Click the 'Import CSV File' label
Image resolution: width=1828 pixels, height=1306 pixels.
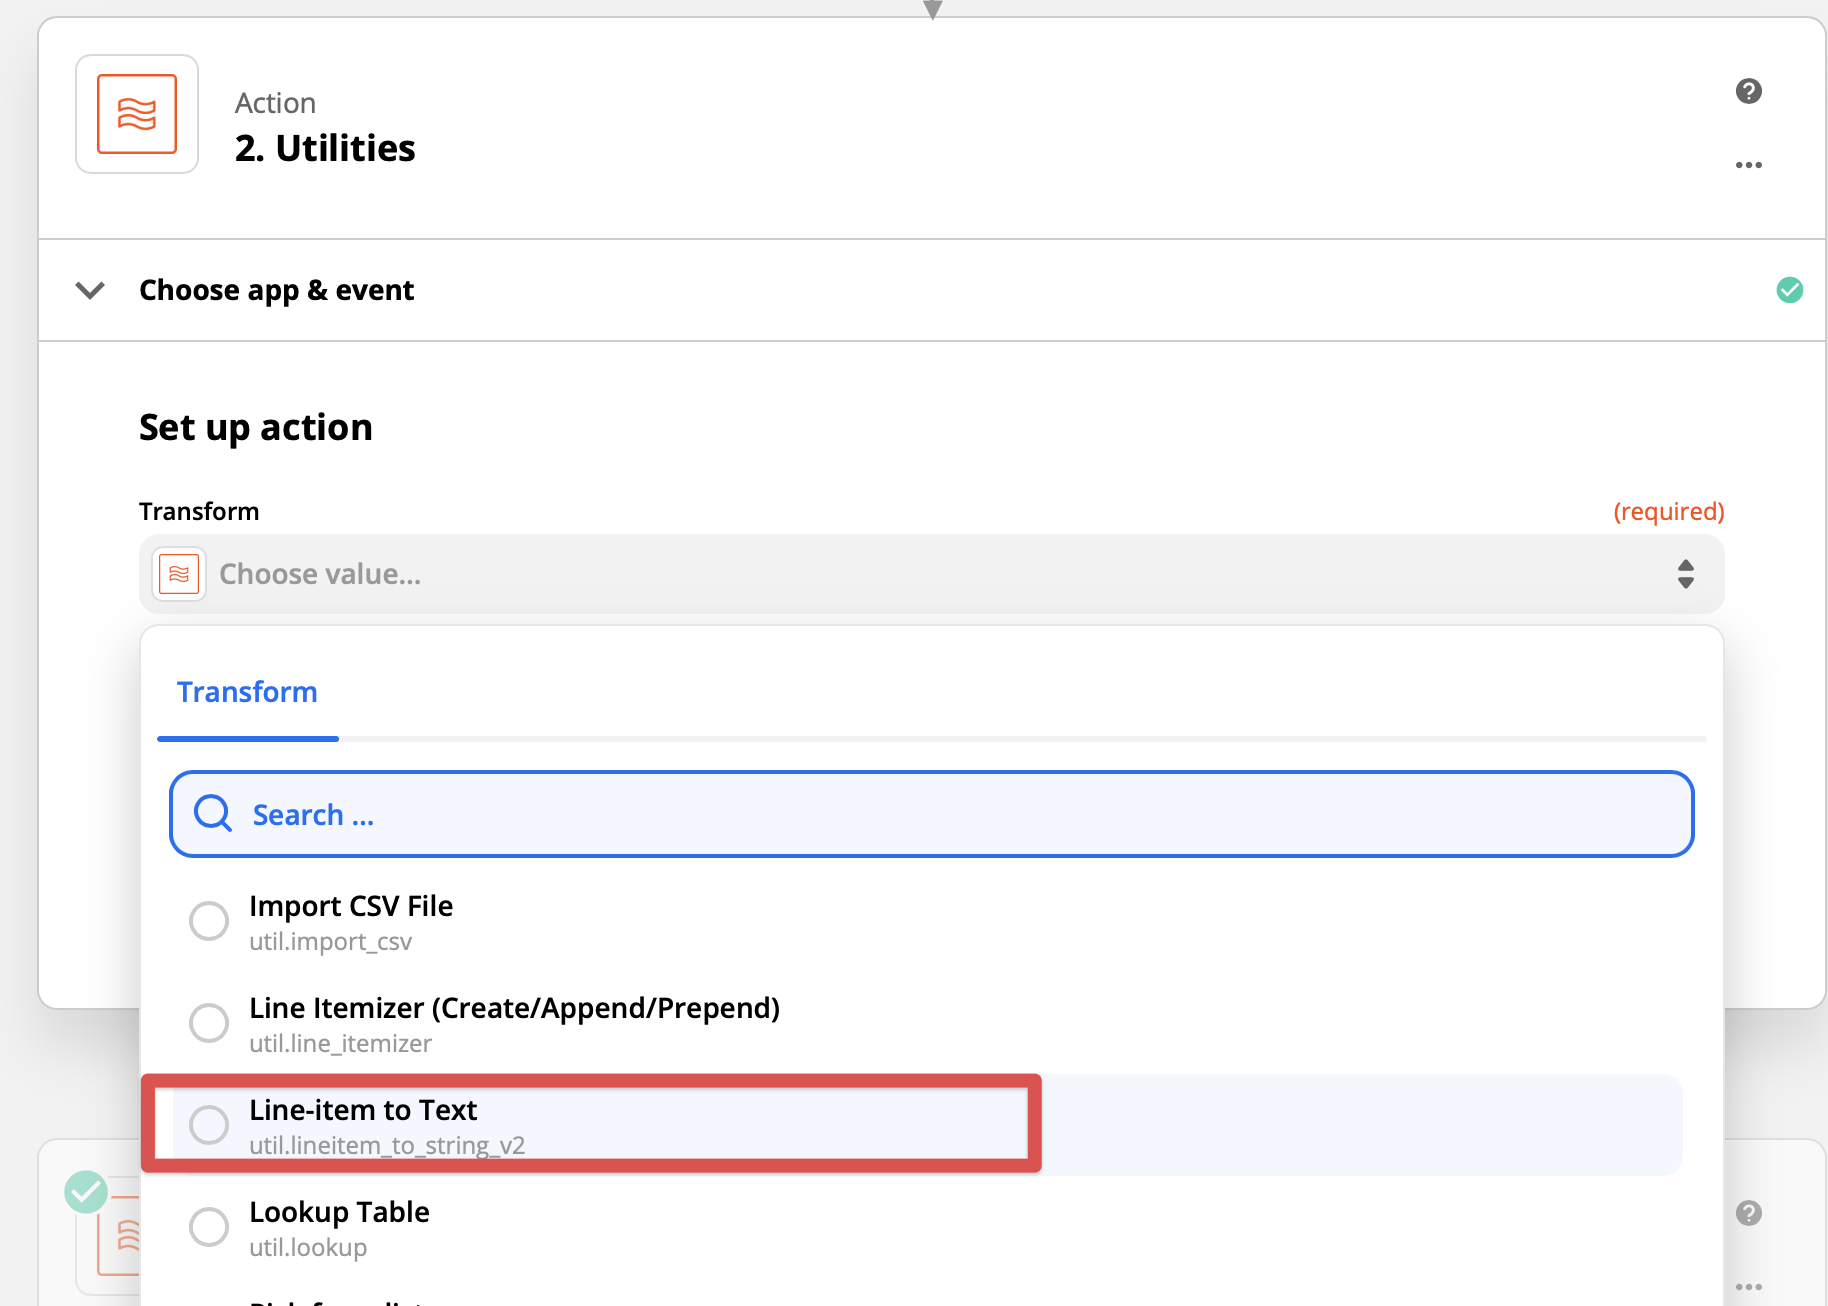(x=351, y=906)
